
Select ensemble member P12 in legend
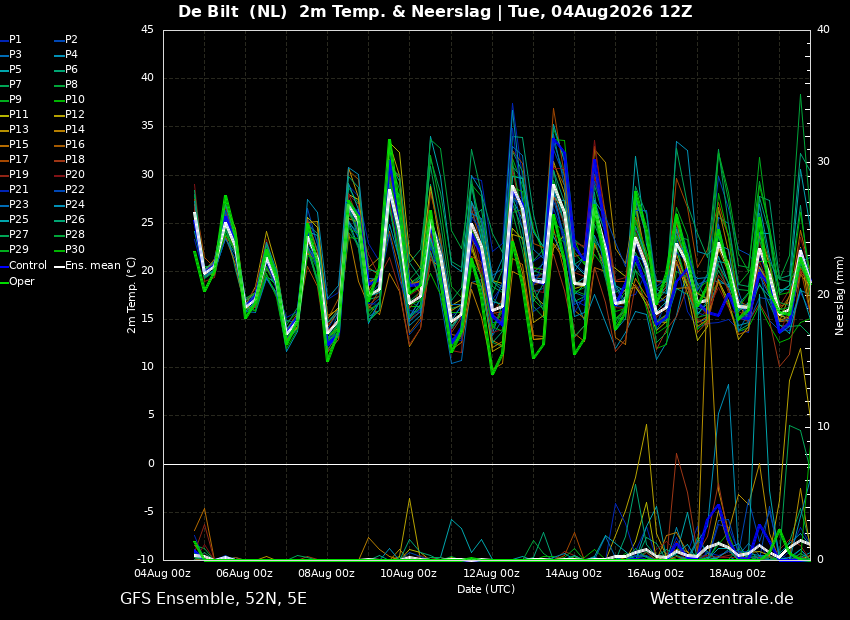pos(70,114)
